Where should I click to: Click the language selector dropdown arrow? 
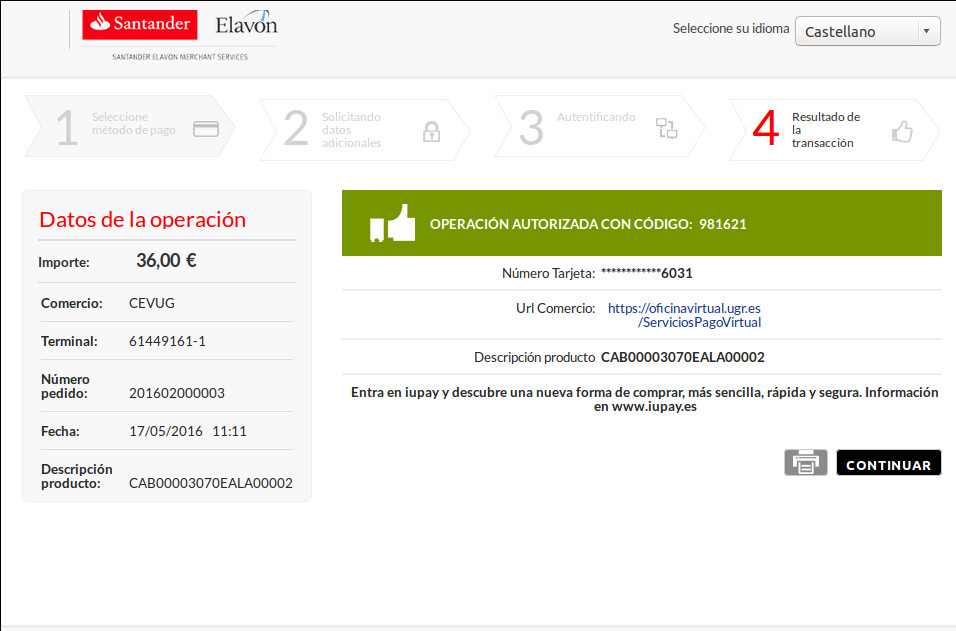click(x=927, y=32)
